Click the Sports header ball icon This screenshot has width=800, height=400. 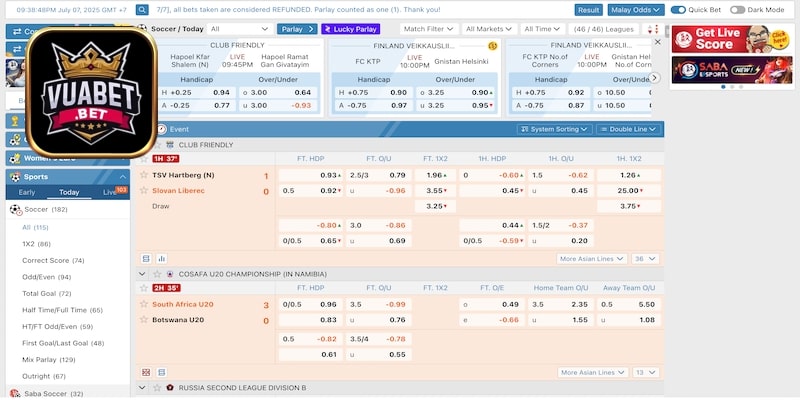(x=15, y=177)
